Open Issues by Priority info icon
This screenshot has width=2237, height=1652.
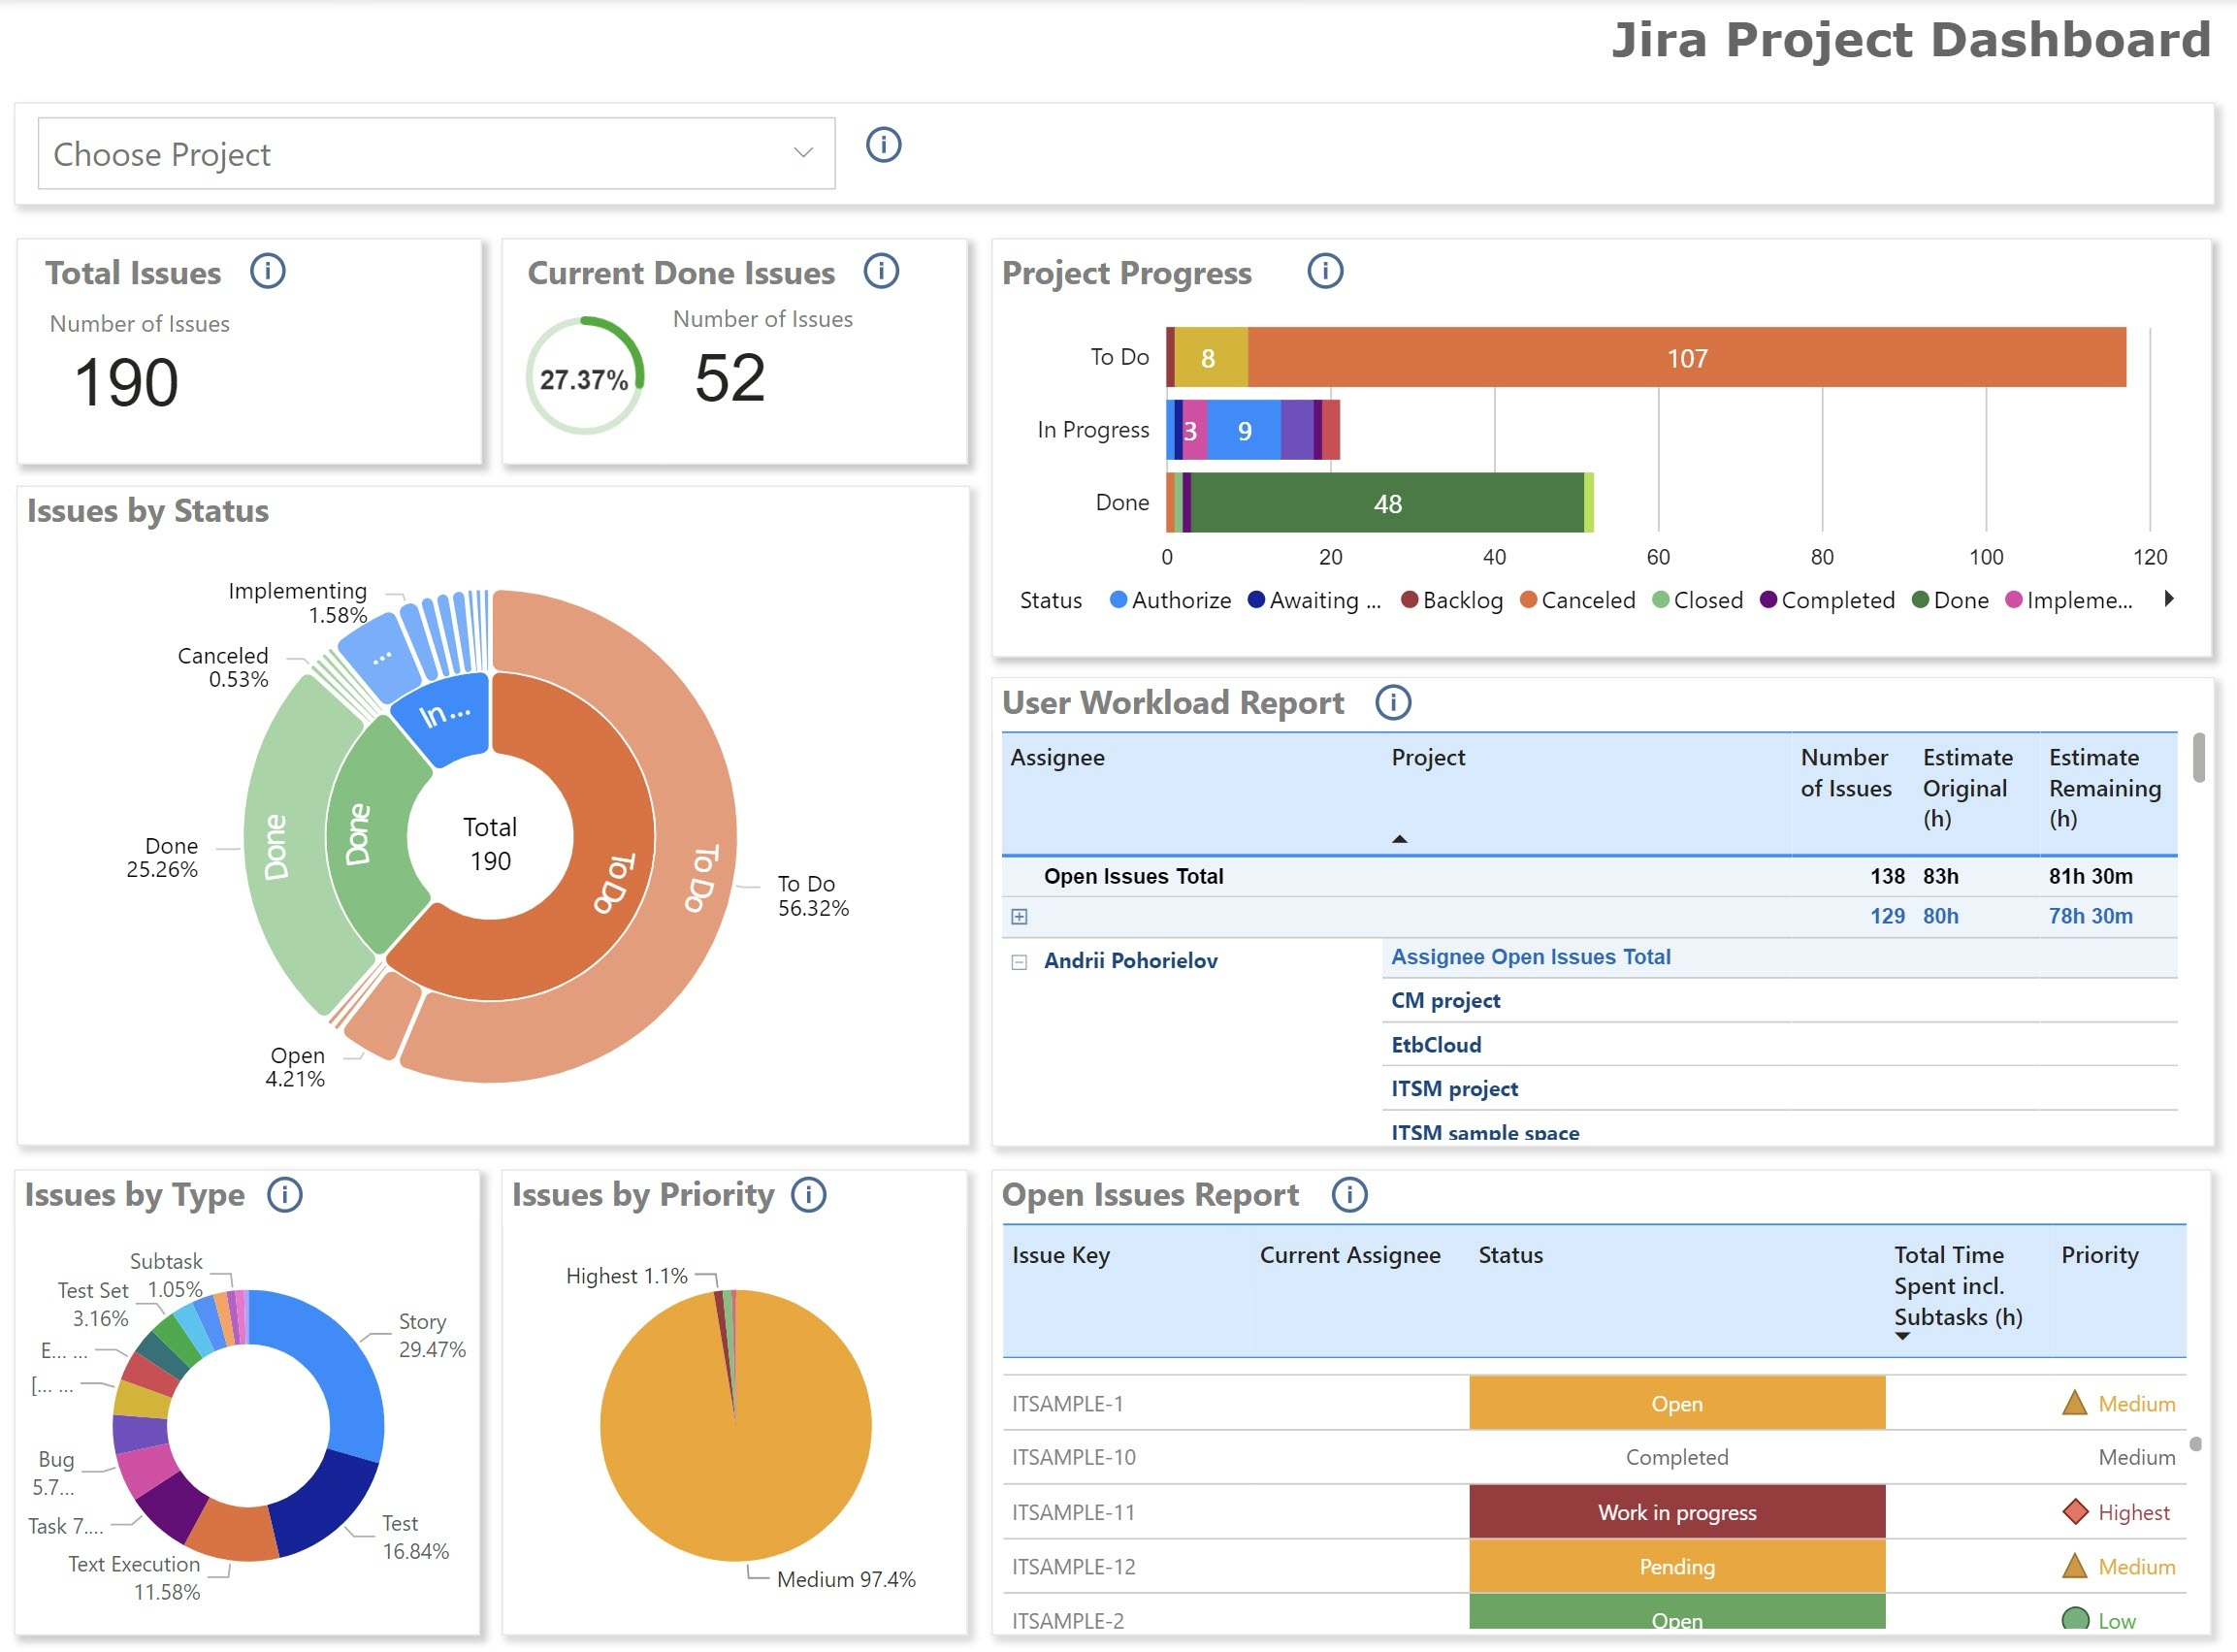(x=808, y=1194)
